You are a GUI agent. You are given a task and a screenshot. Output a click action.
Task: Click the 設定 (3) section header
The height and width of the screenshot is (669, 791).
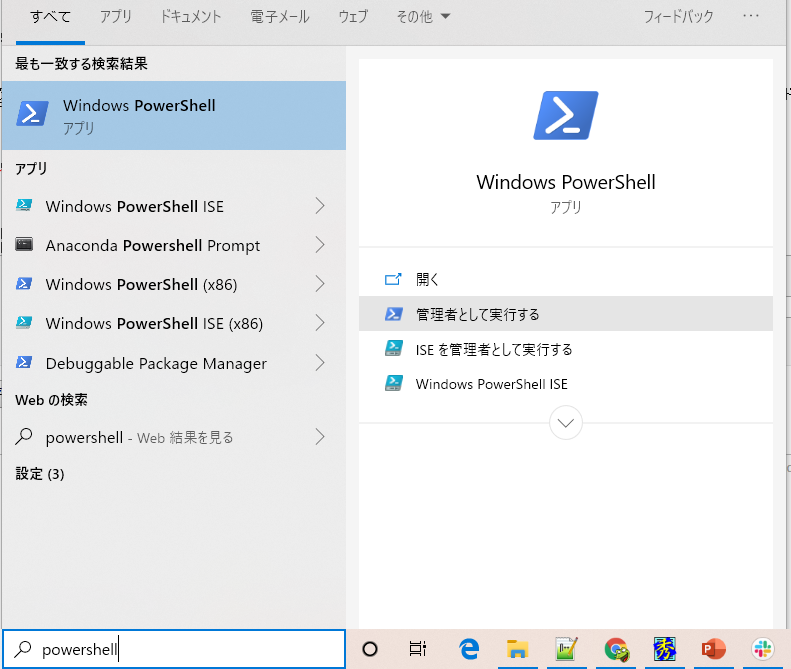coord(40,474)
